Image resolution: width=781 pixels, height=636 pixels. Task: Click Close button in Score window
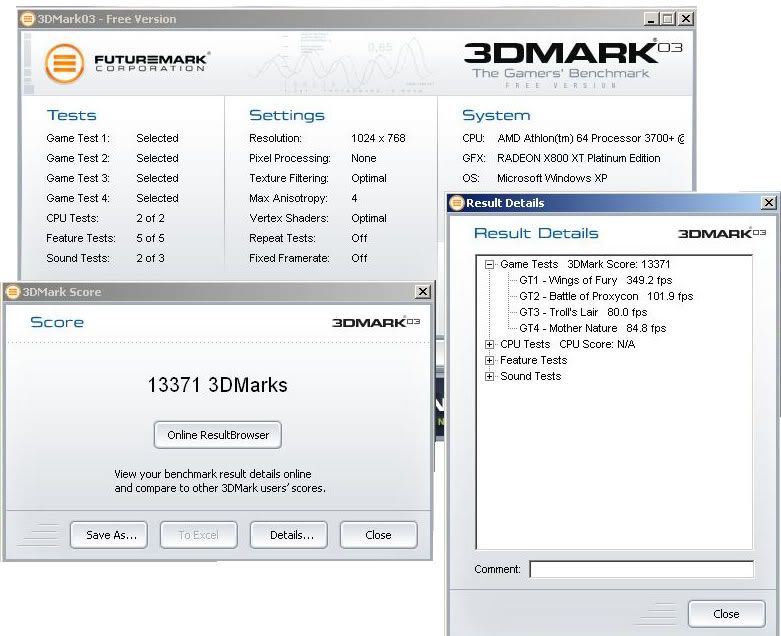click(379, 535)
